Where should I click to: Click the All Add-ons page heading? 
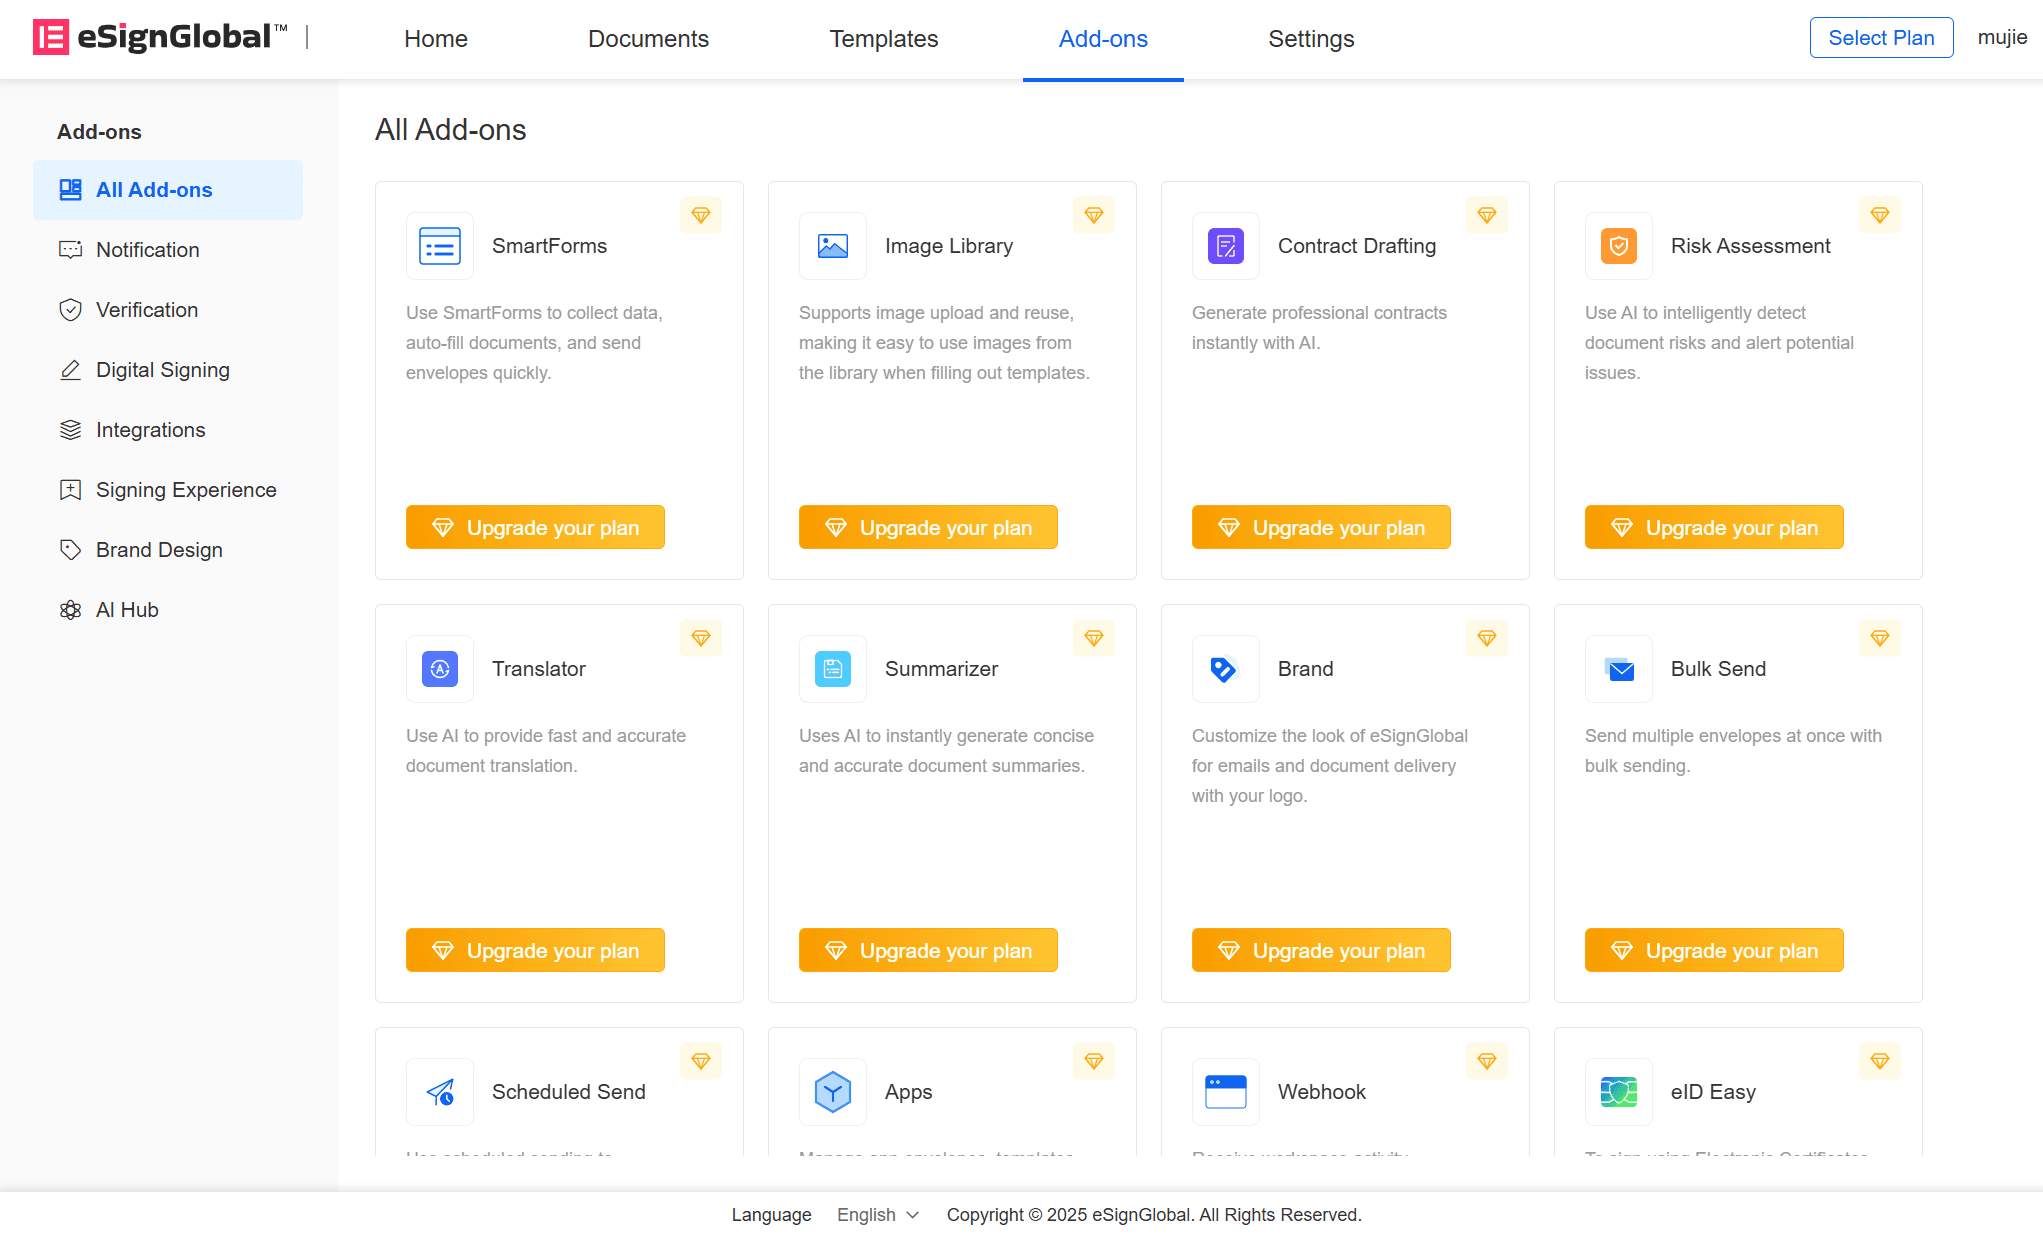(451, 130)
